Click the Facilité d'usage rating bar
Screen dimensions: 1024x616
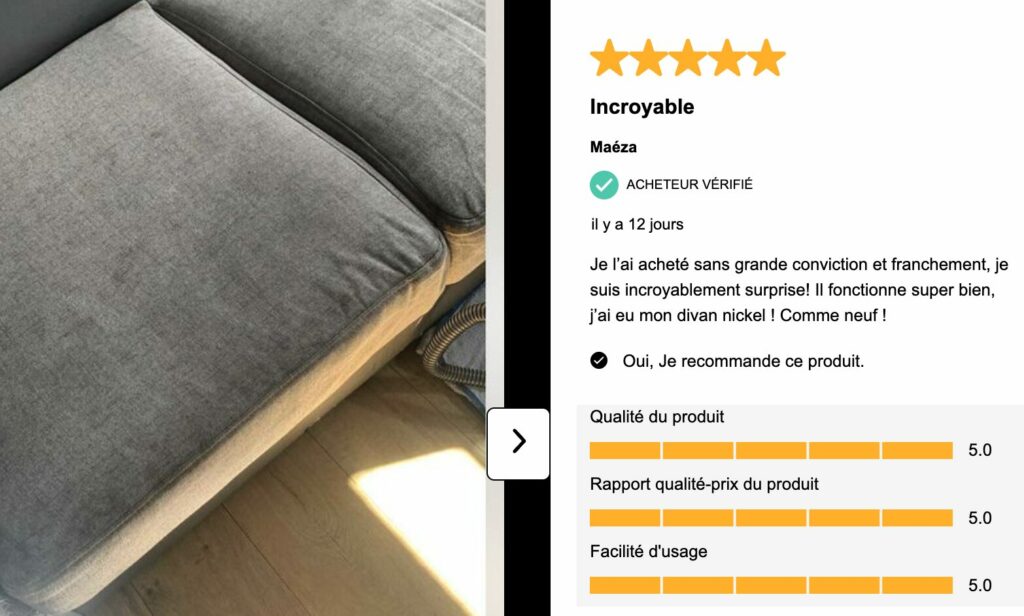tap(771, 585)
